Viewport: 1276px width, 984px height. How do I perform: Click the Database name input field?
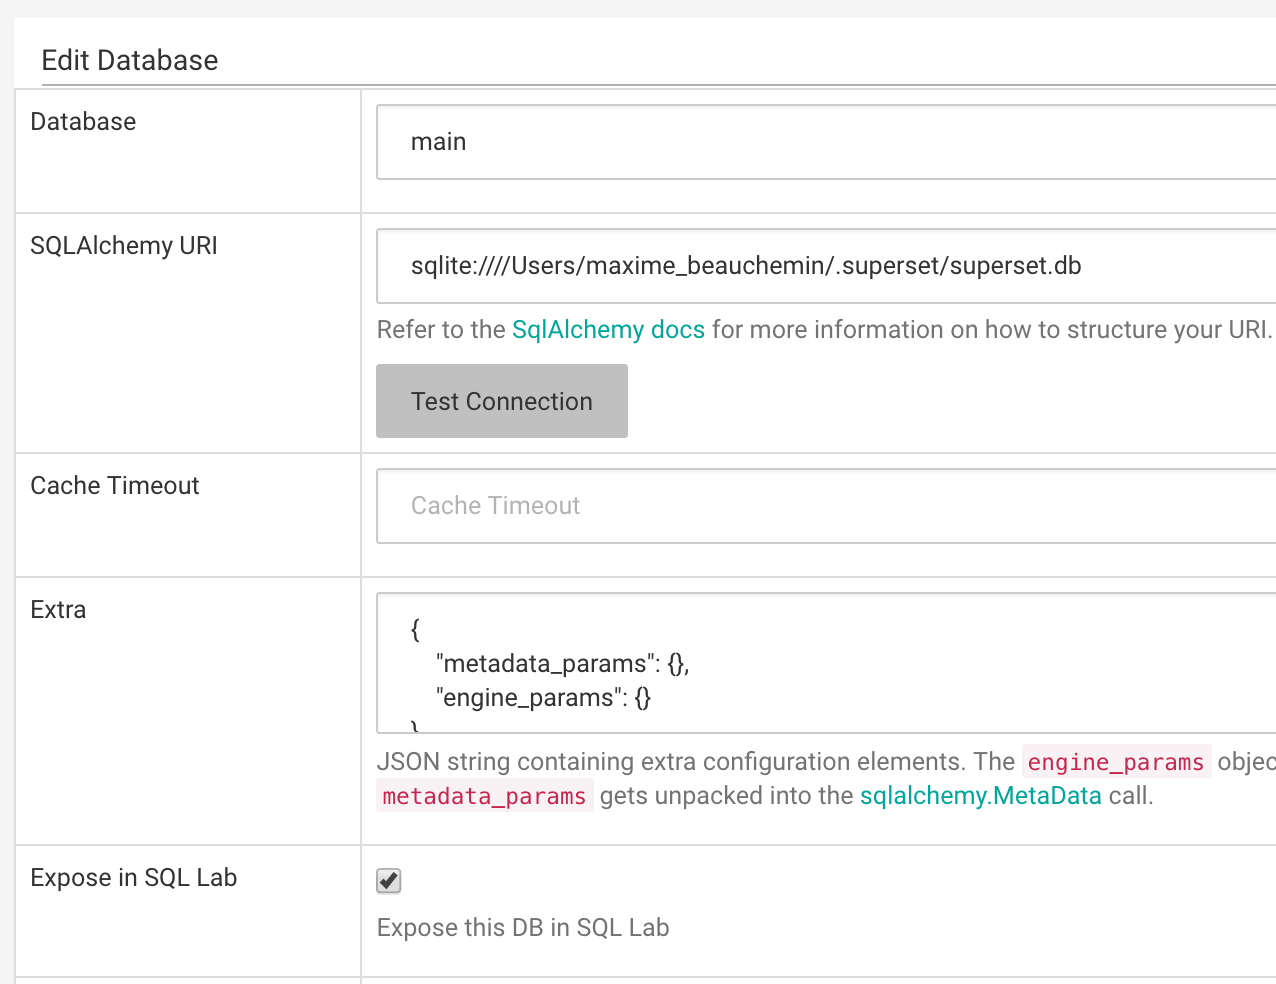click(x=826, y=142)
